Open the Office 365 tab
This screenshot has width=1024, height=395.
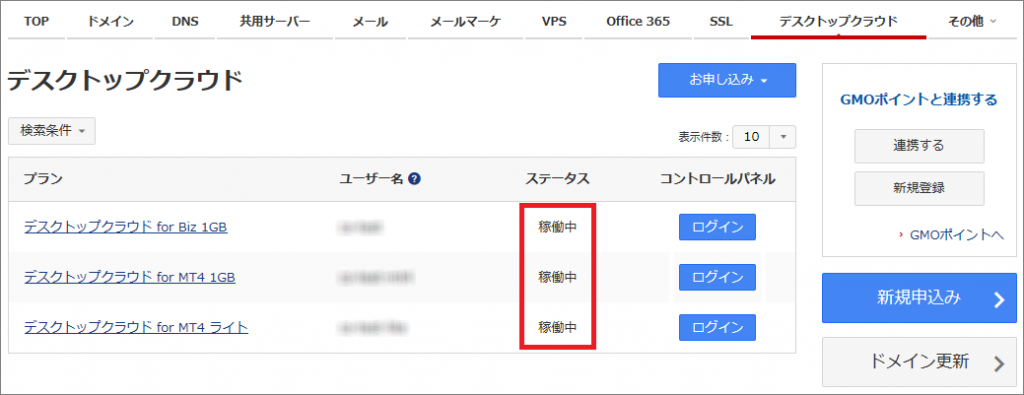coord(637,22)
